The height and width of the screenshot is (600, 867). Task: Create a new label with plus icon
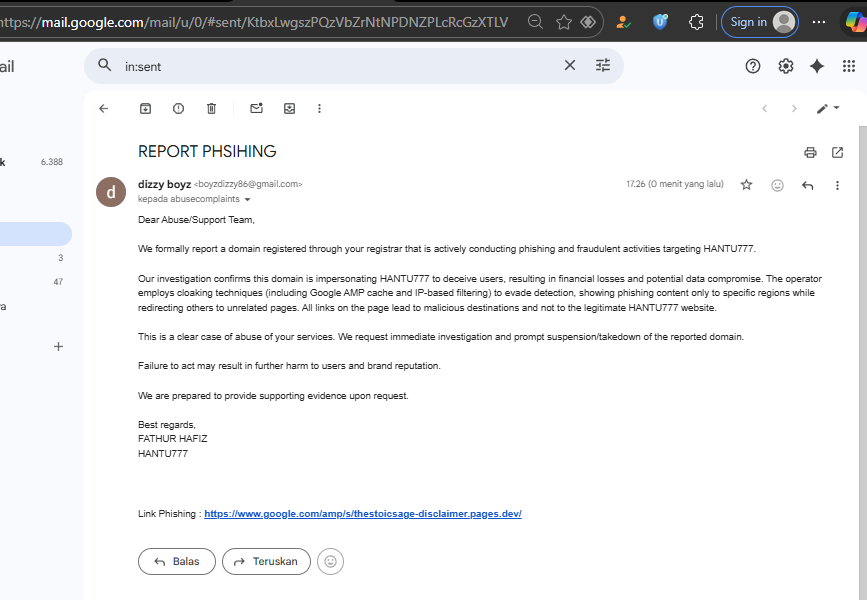[x=58, y=347]
